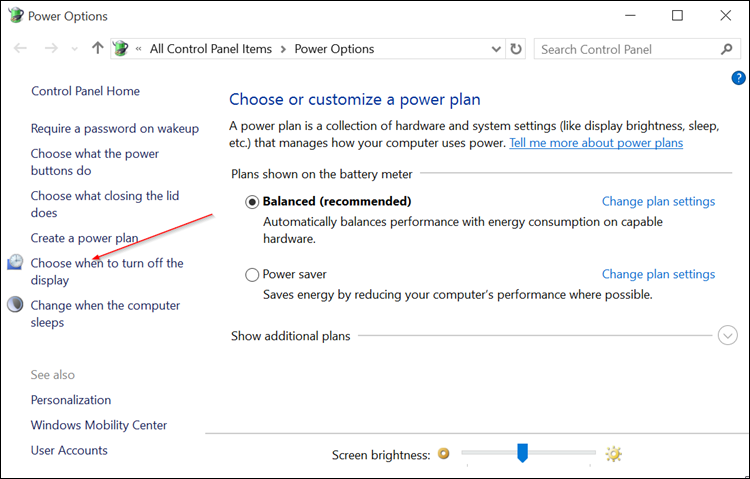Open Require a password on wakeup

click(x=115, y=128)
